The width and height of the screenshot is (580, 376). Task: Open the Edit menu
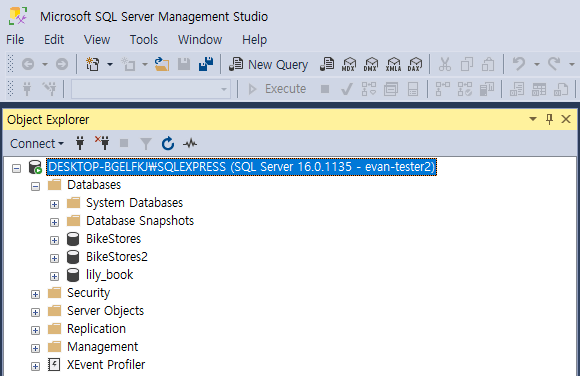click(x=54, y=40)
